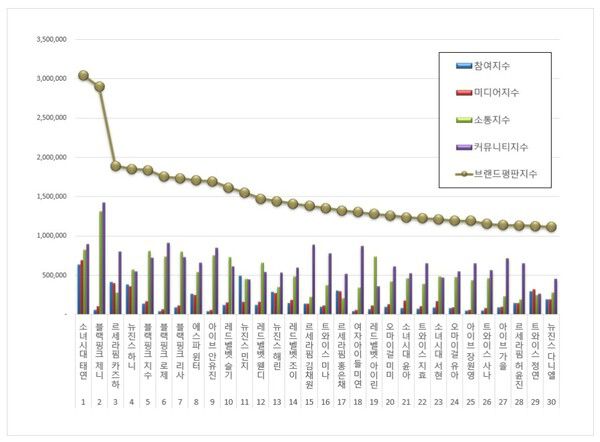This screenshot has height=442, width=600.
Task: Click the blue bar for rank 1
Action: click(x=79, y=290)
